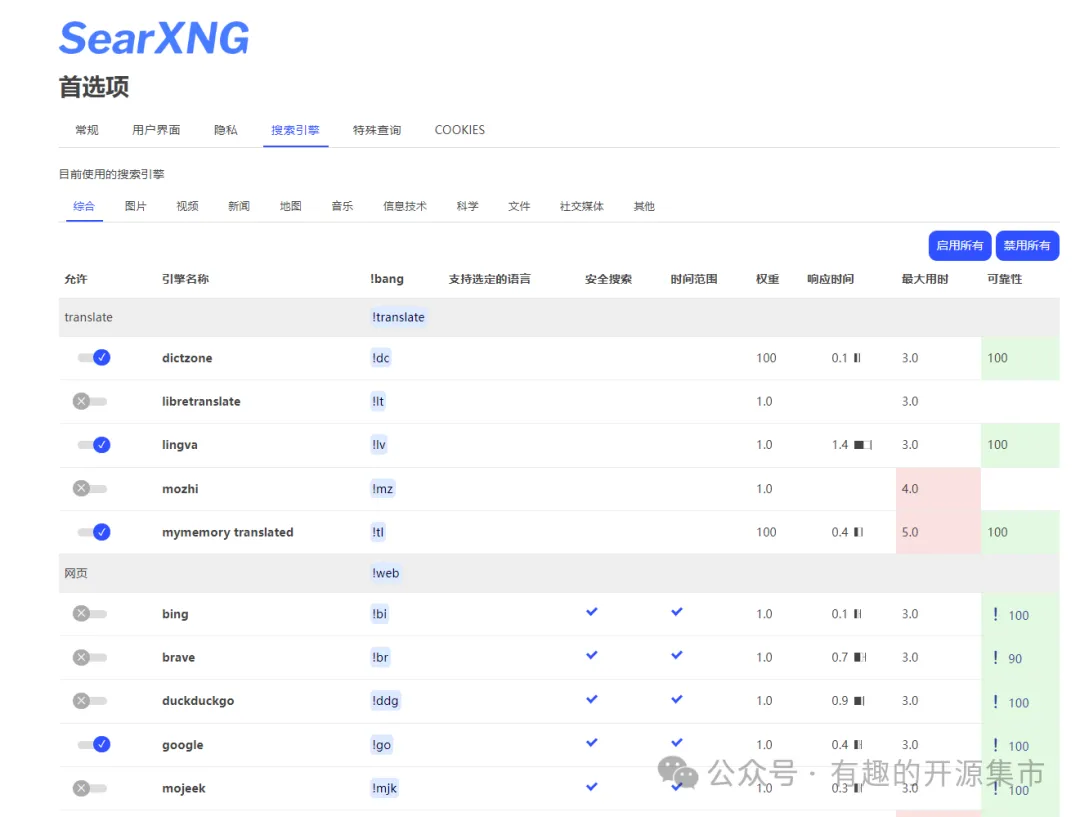This screenshot has height=817, width=1080.
Task: Select the 地图 engine category tab
Action: click(291, 206)
